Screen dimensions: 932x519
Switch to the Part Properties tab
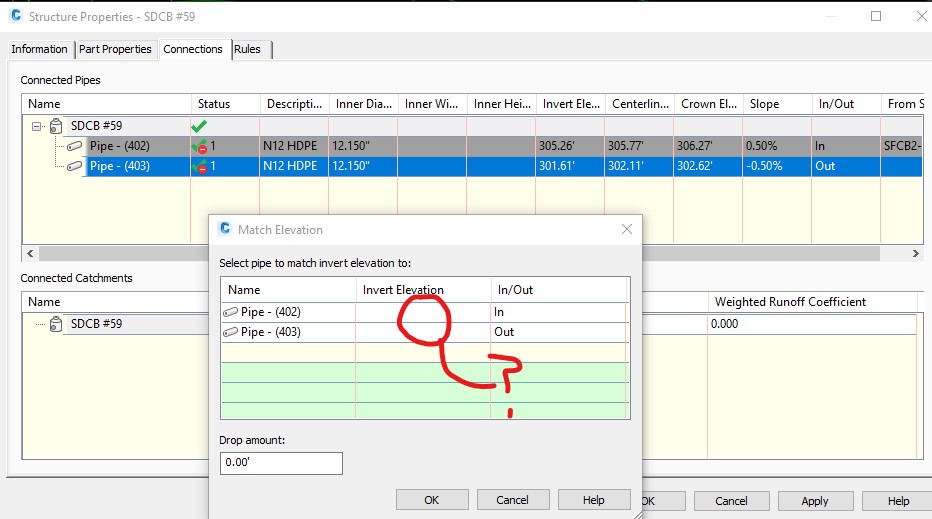[x=115, y=49]
